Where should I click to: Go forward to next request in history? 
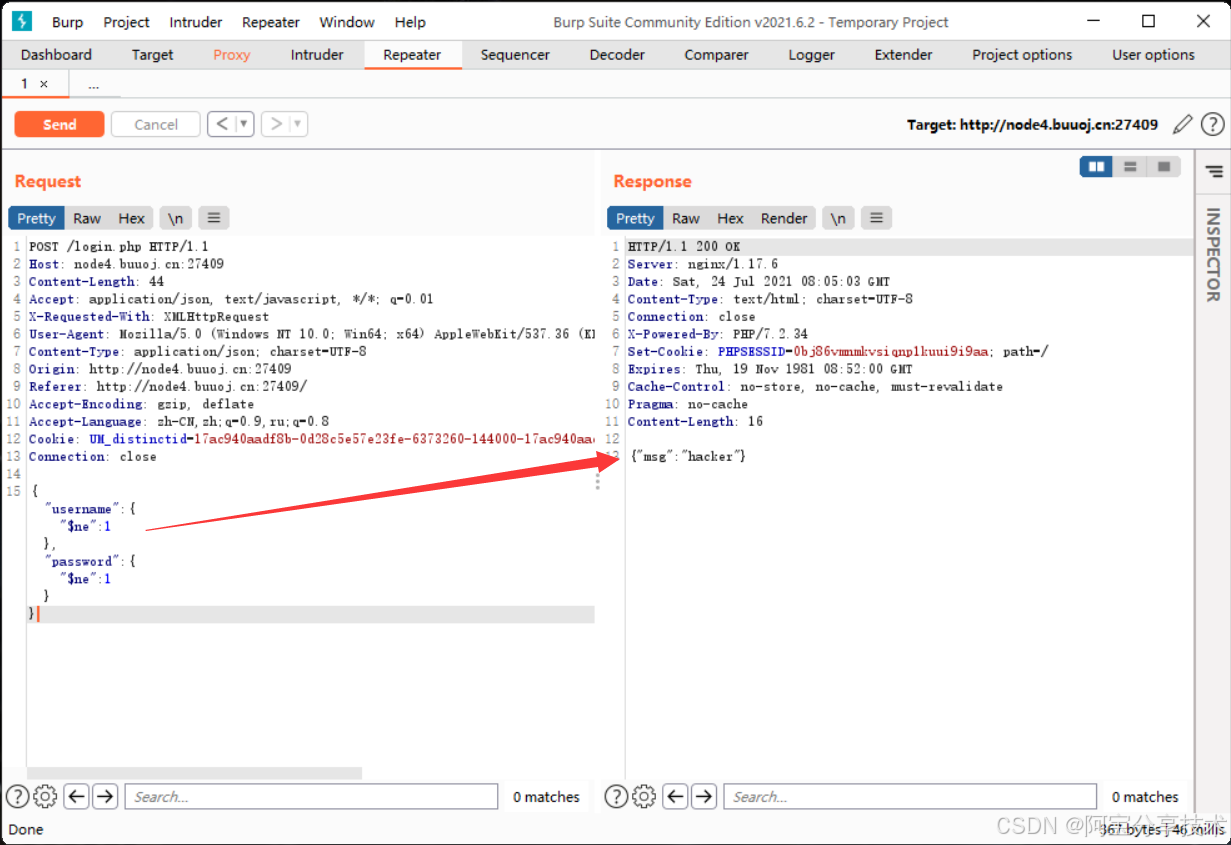pyautogui.click(x=275, y=124)
